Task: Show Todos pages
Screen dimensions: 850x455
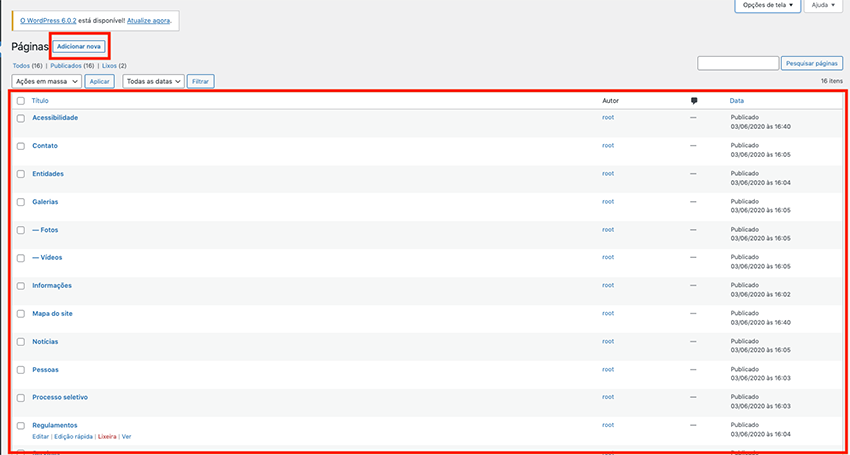Action: coord(20,65)
